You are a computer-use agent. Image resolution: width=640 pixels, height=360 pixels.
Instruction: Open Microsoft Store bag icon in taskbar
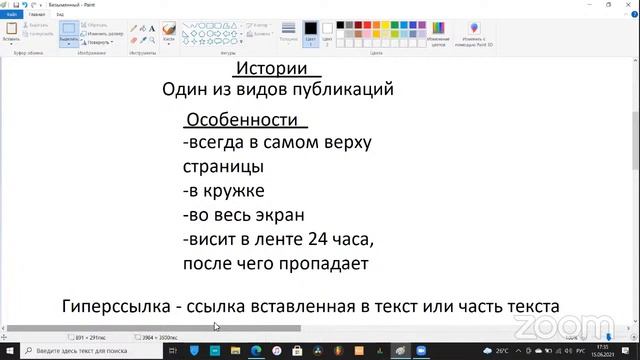click(x=297, y=351)
